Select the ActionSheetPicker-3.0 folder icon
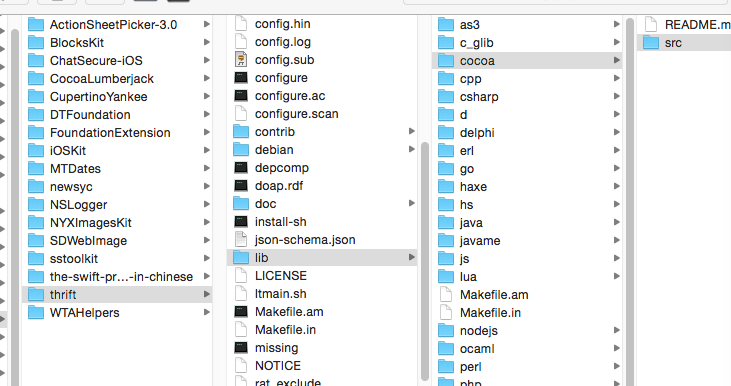731x386 pixels. 36,24
